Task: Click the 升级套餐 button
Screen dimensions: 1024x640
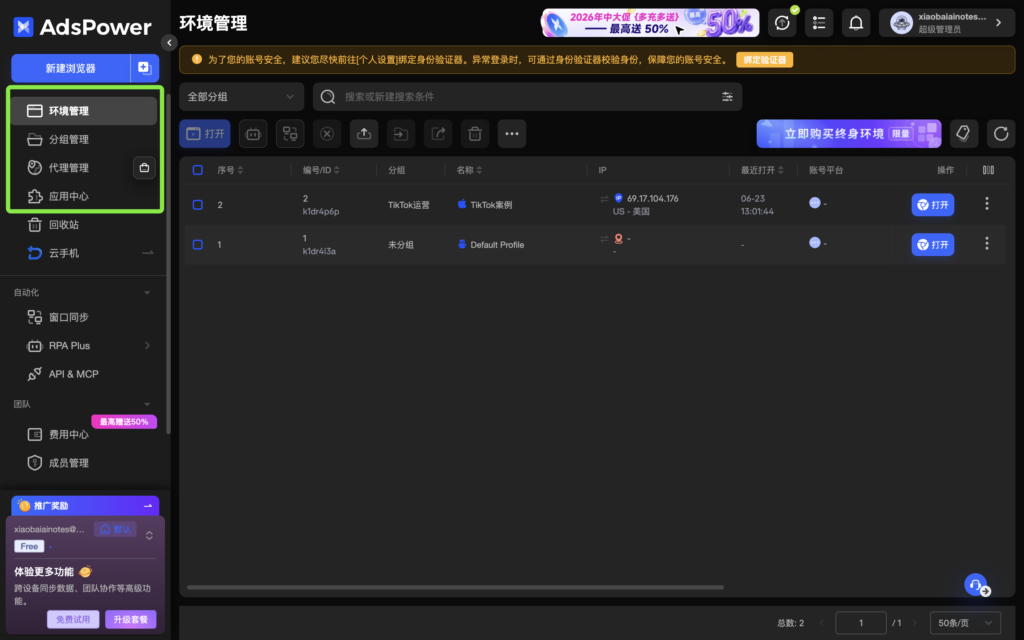Action: (x=131, y=619)
